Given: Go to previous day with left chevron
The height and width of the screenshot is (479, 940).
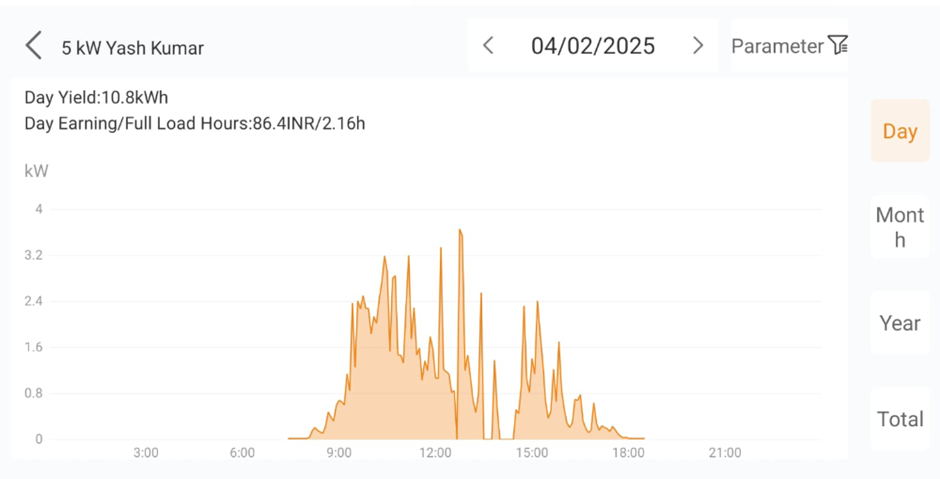Looking at the screenshot, I should (488, 46).
